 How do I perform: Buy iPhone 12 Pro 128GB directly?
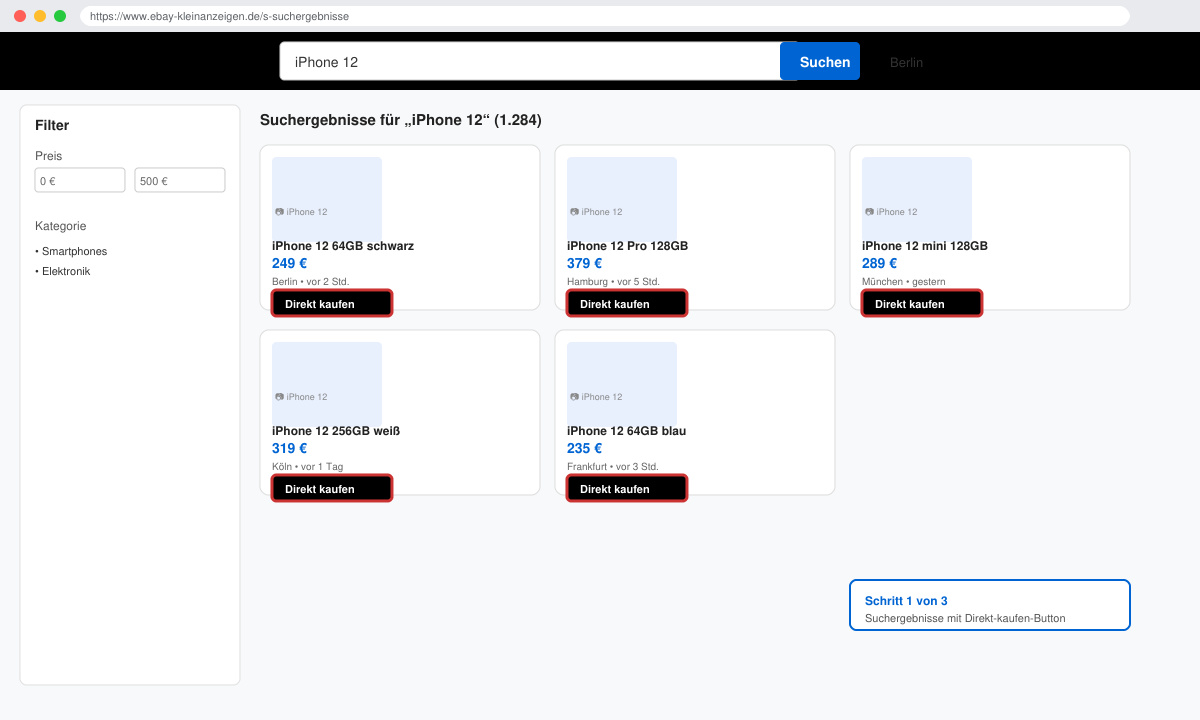627,304
